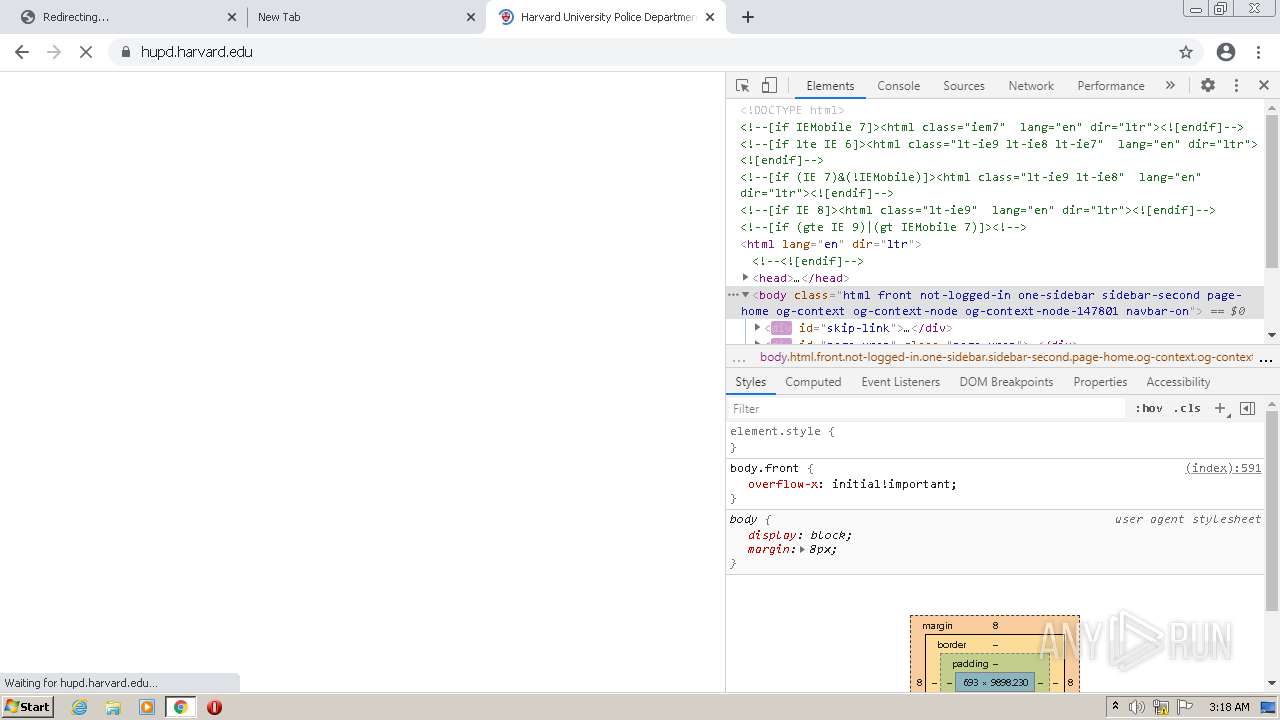Close the New Tab tab
Screen dimensions: 1280x720
click(471, 17)
